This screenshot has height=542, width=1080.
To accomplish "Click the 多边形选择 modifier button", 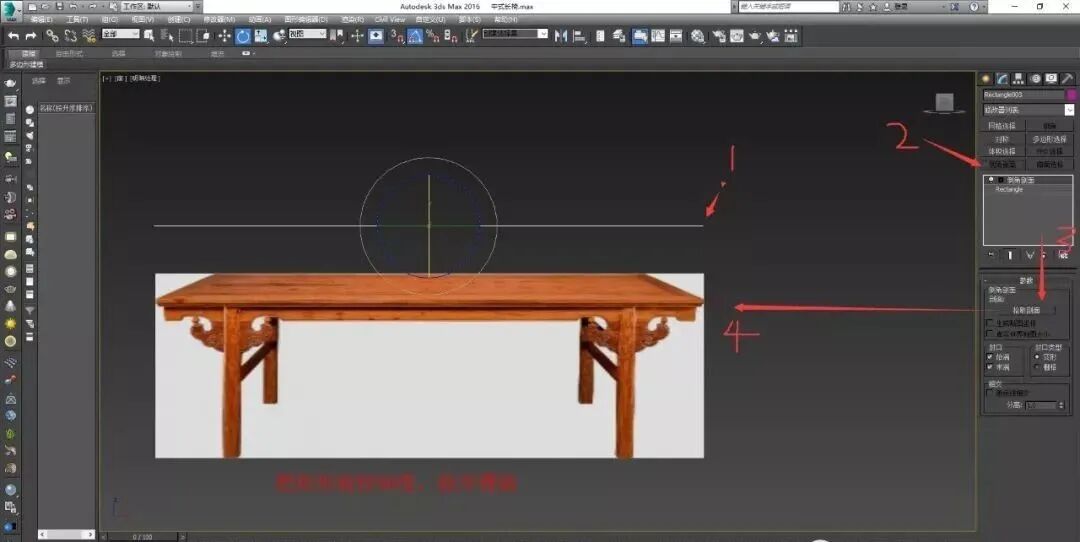I will click(x=1050, y=139).
